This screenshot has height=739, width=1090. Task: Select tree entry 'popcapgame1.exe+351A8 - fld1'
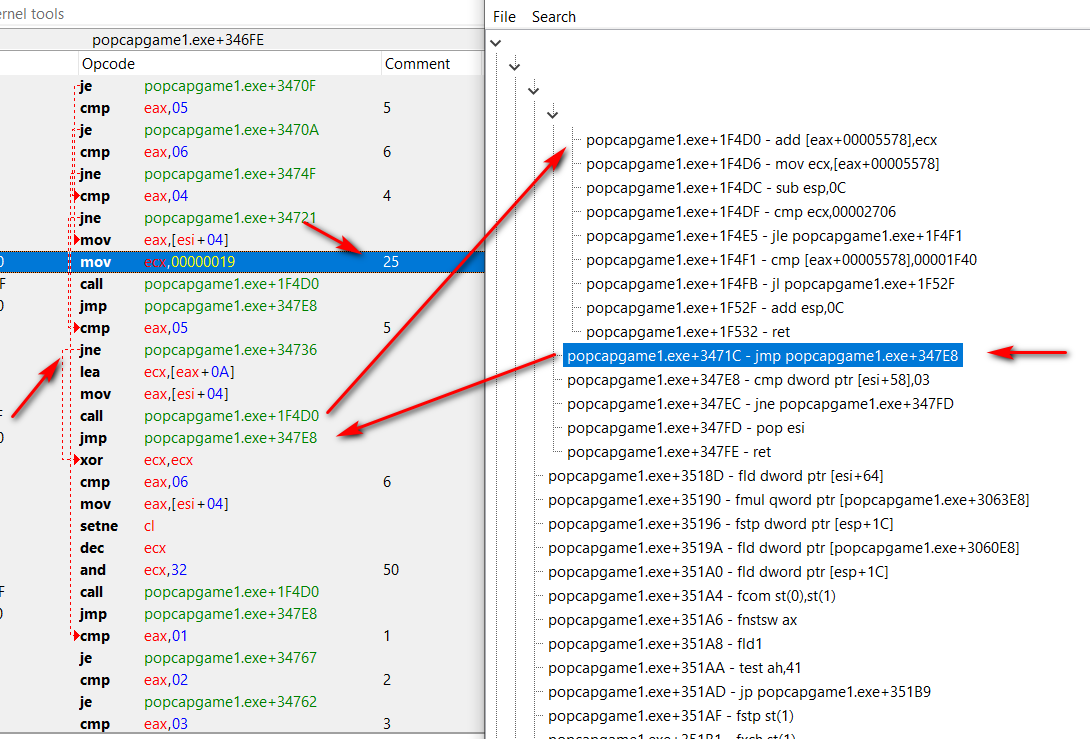pos(655,644)
